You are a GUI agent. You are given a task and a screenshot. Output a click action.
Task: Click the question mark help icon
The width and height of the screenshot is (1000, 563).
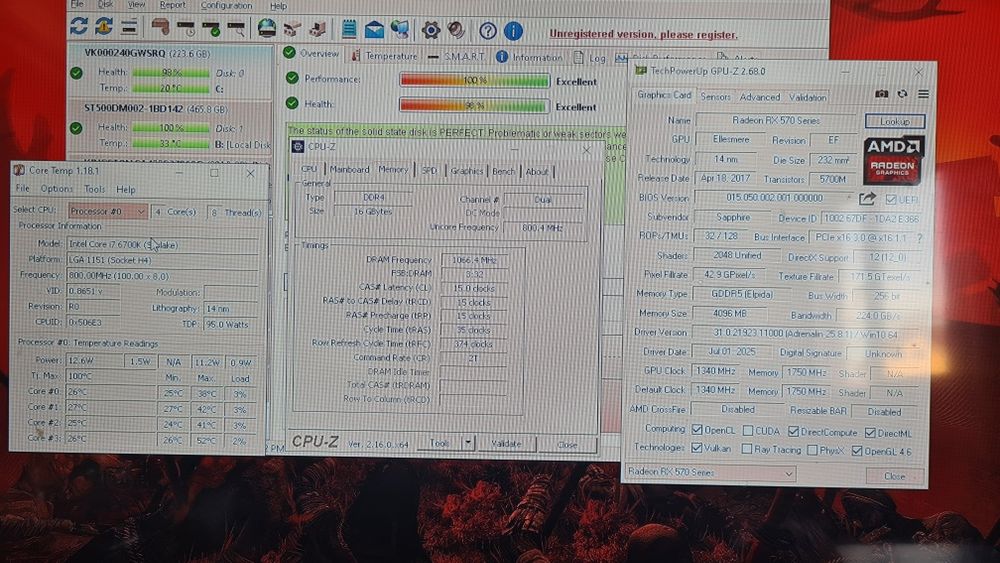pyautogui.click(x=488, y=30)
